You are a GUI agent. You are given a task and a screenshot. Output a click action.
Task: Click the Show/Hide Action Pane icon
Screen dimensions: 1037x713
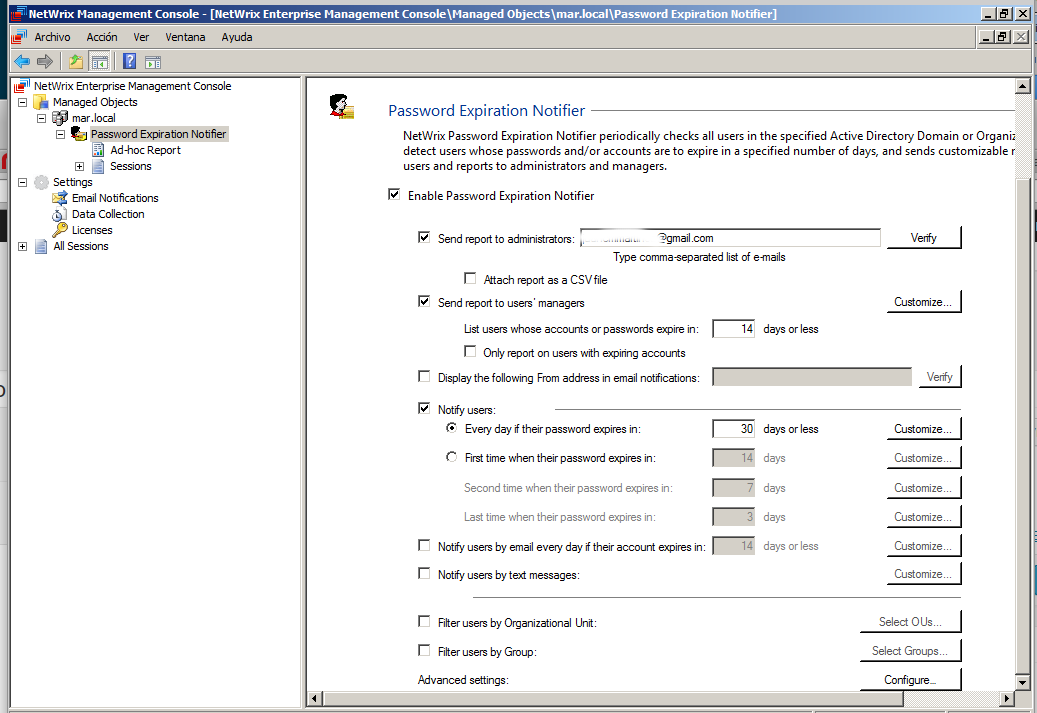[x=153, y=62]
